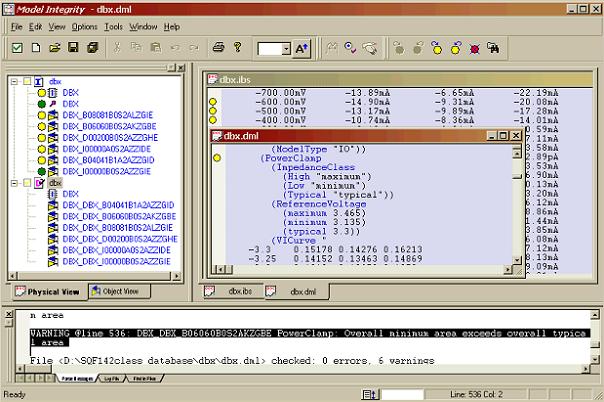Select DBX_DBX_D00200B0S2AZZGHE in the tree
Viewport: 604px width, 402px height.
pos(120,239)
